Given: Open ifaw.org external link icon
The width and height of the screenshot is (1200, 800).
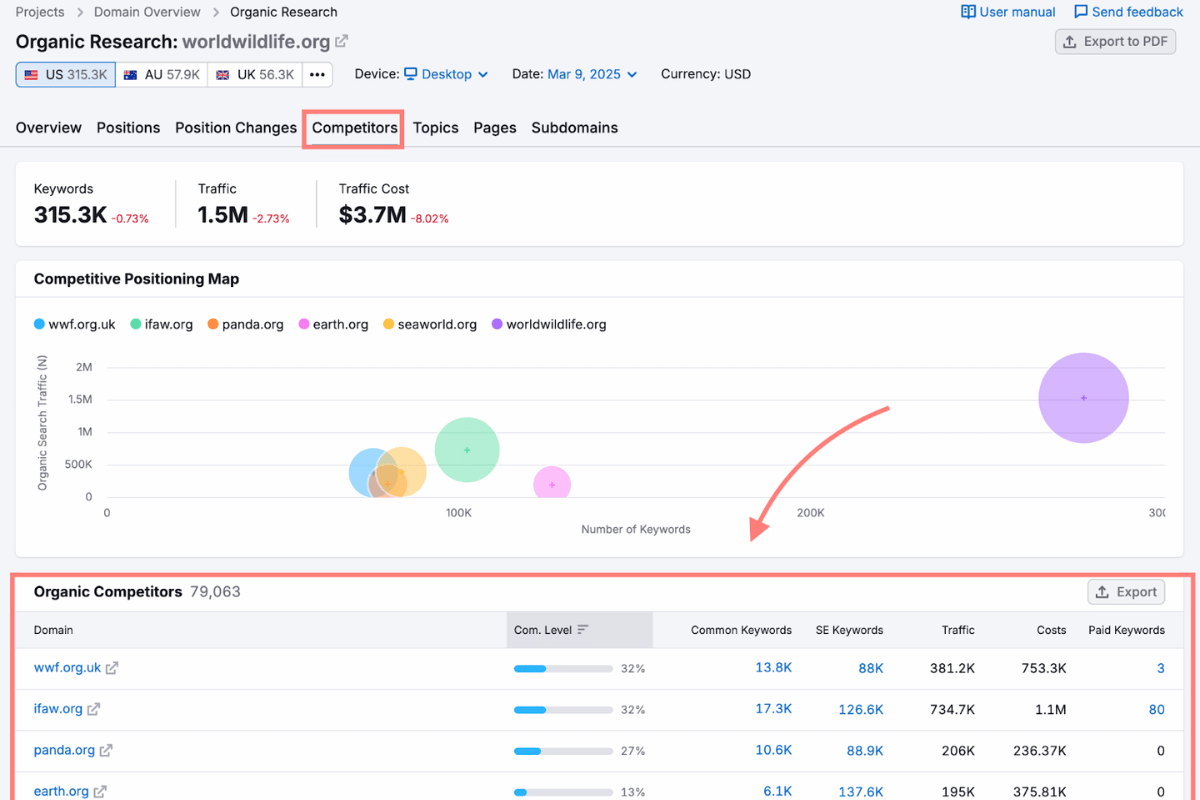Looking at the screenshot, I should pyautogui.click(x=94, y=709).
